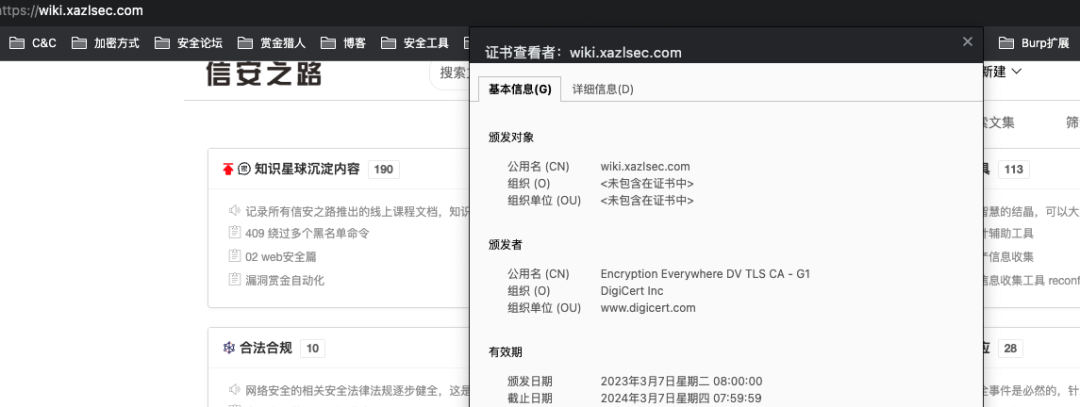Image resolution: width=1080 pixels, height=407 pixels.
Task: Click the speaker icon in 知识星球沉淀内容 description
Action: (235, 211)
